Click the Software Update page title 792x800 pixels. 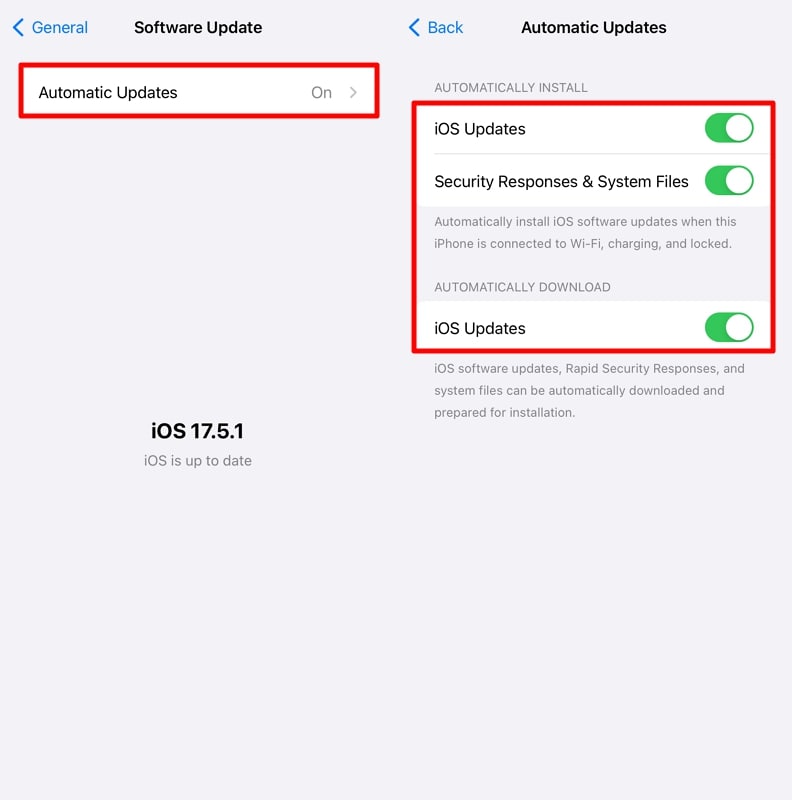[198, 28]
